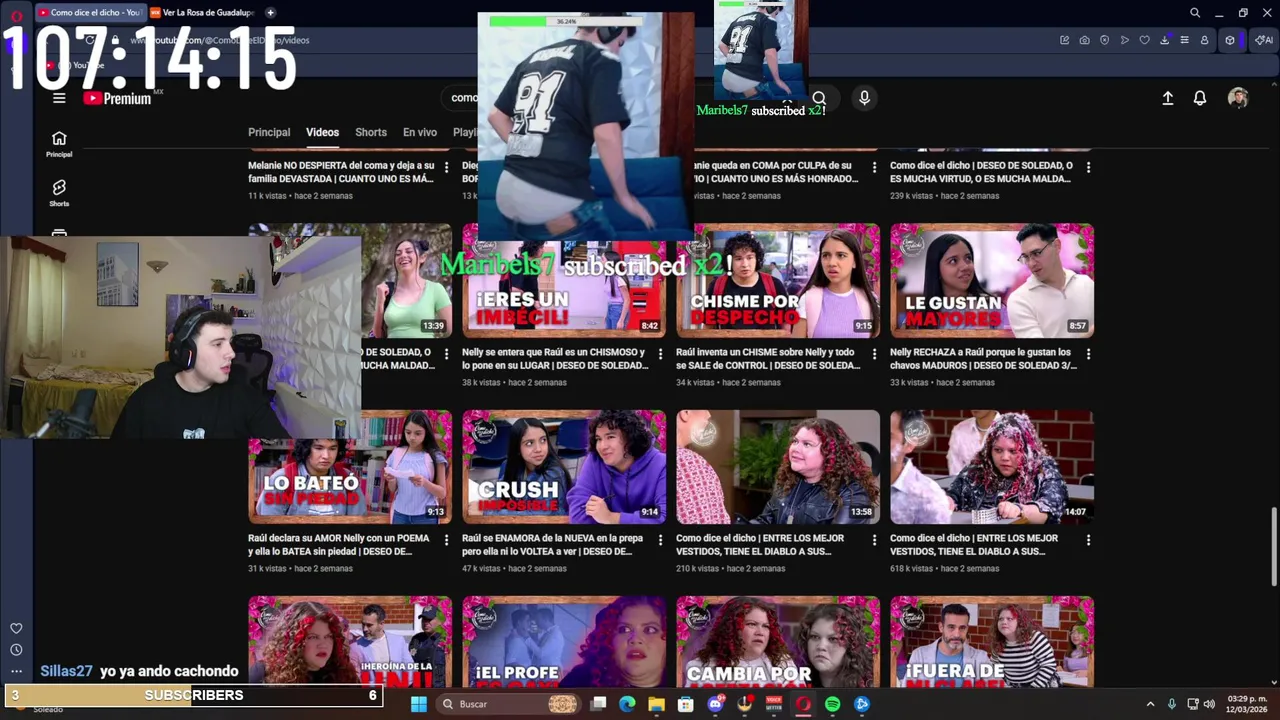This screenshot has height=720, width=1280.
Task: Switch to channel Principal tab
Action: tap(269, 132)
